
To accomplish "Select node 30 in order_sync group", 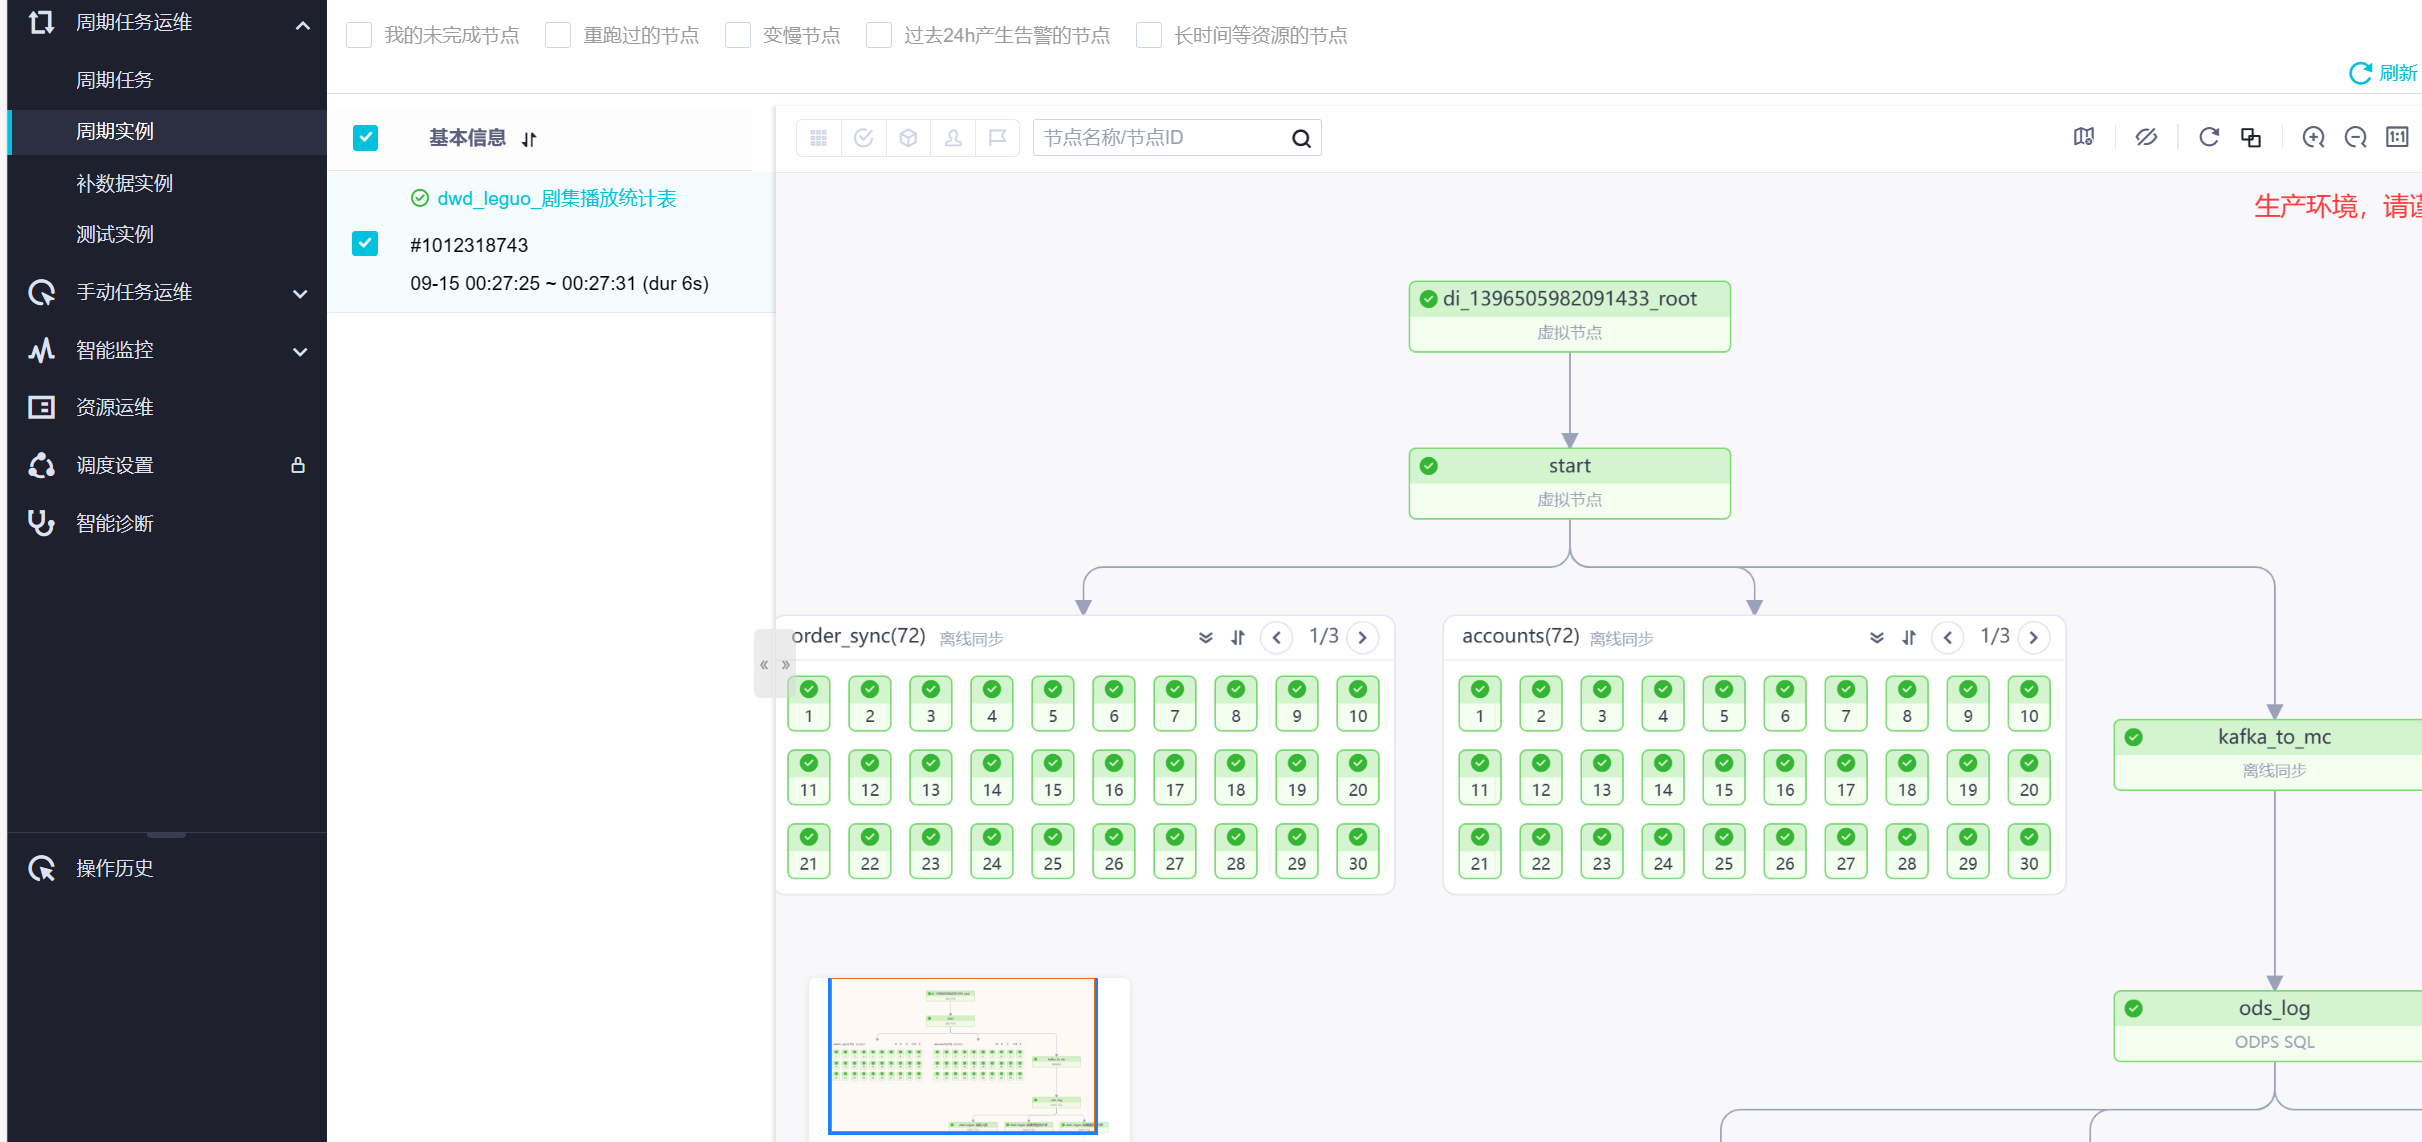I will tap(1358, 851).
